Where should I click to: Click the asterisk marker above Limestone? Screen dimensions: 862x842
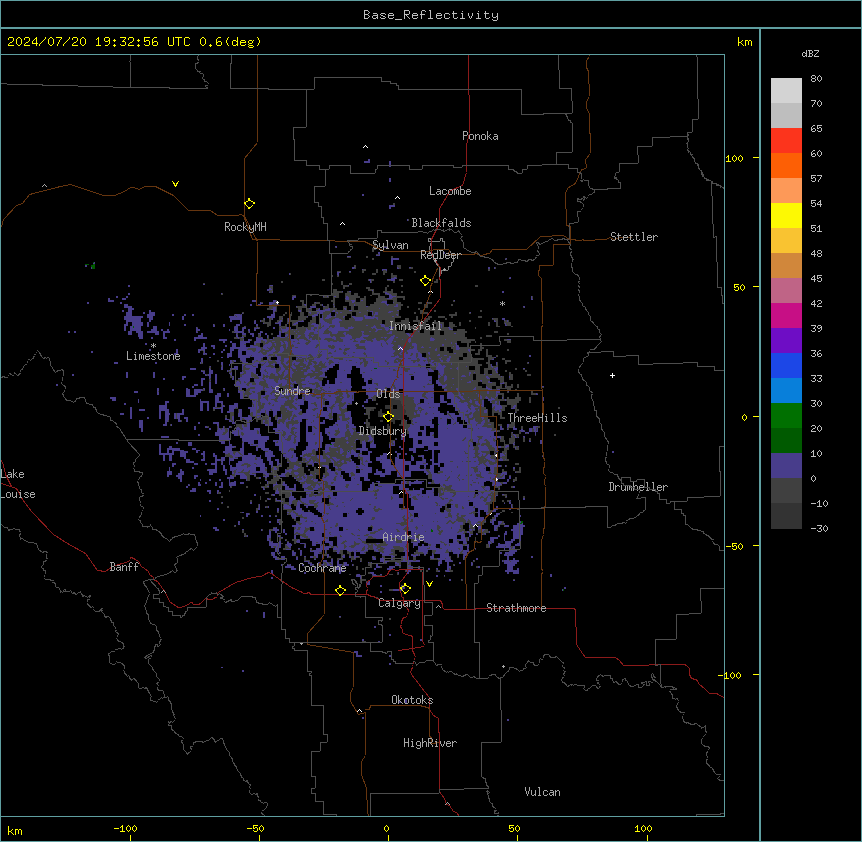pos(153,346)
